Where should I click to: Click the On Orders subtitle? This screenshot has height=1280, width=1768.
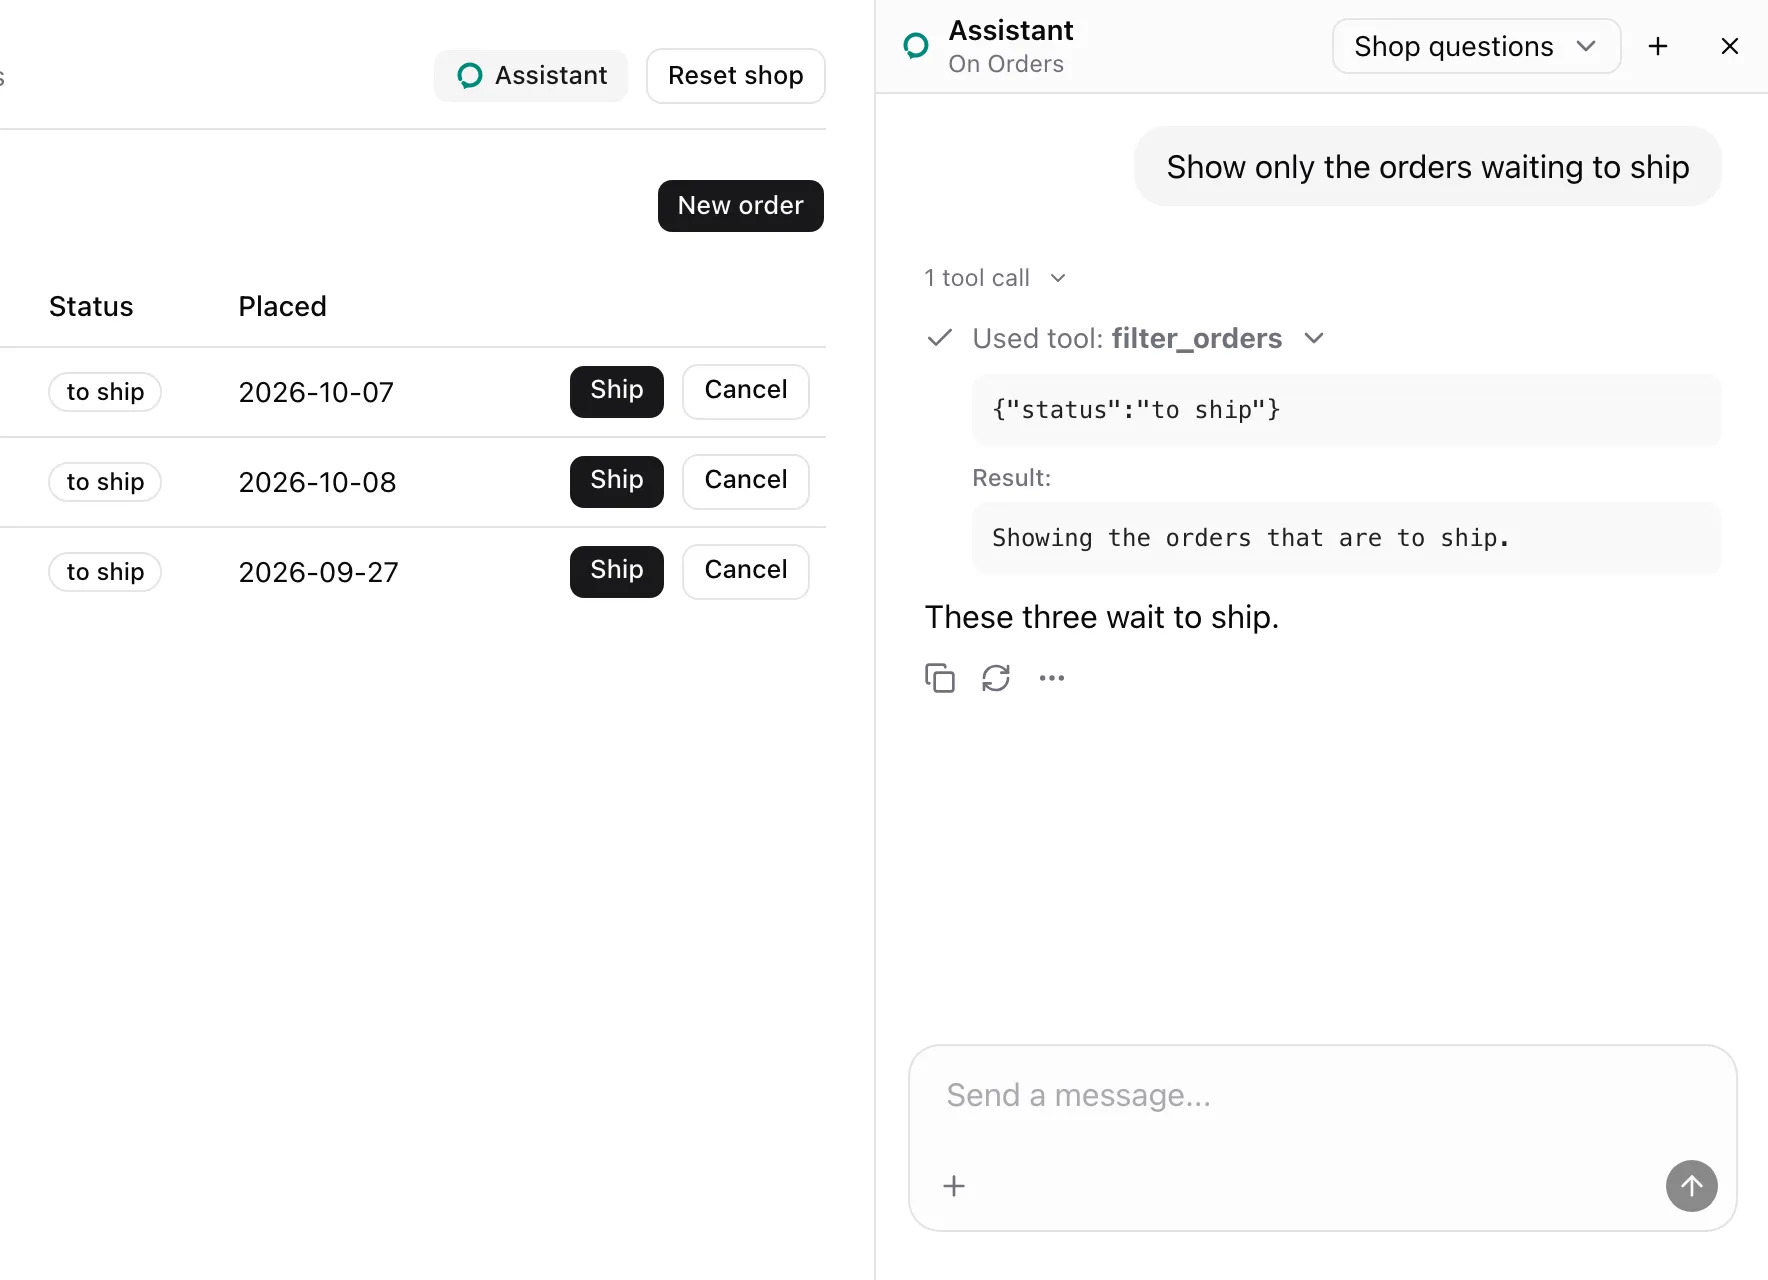coord(1006,64)
